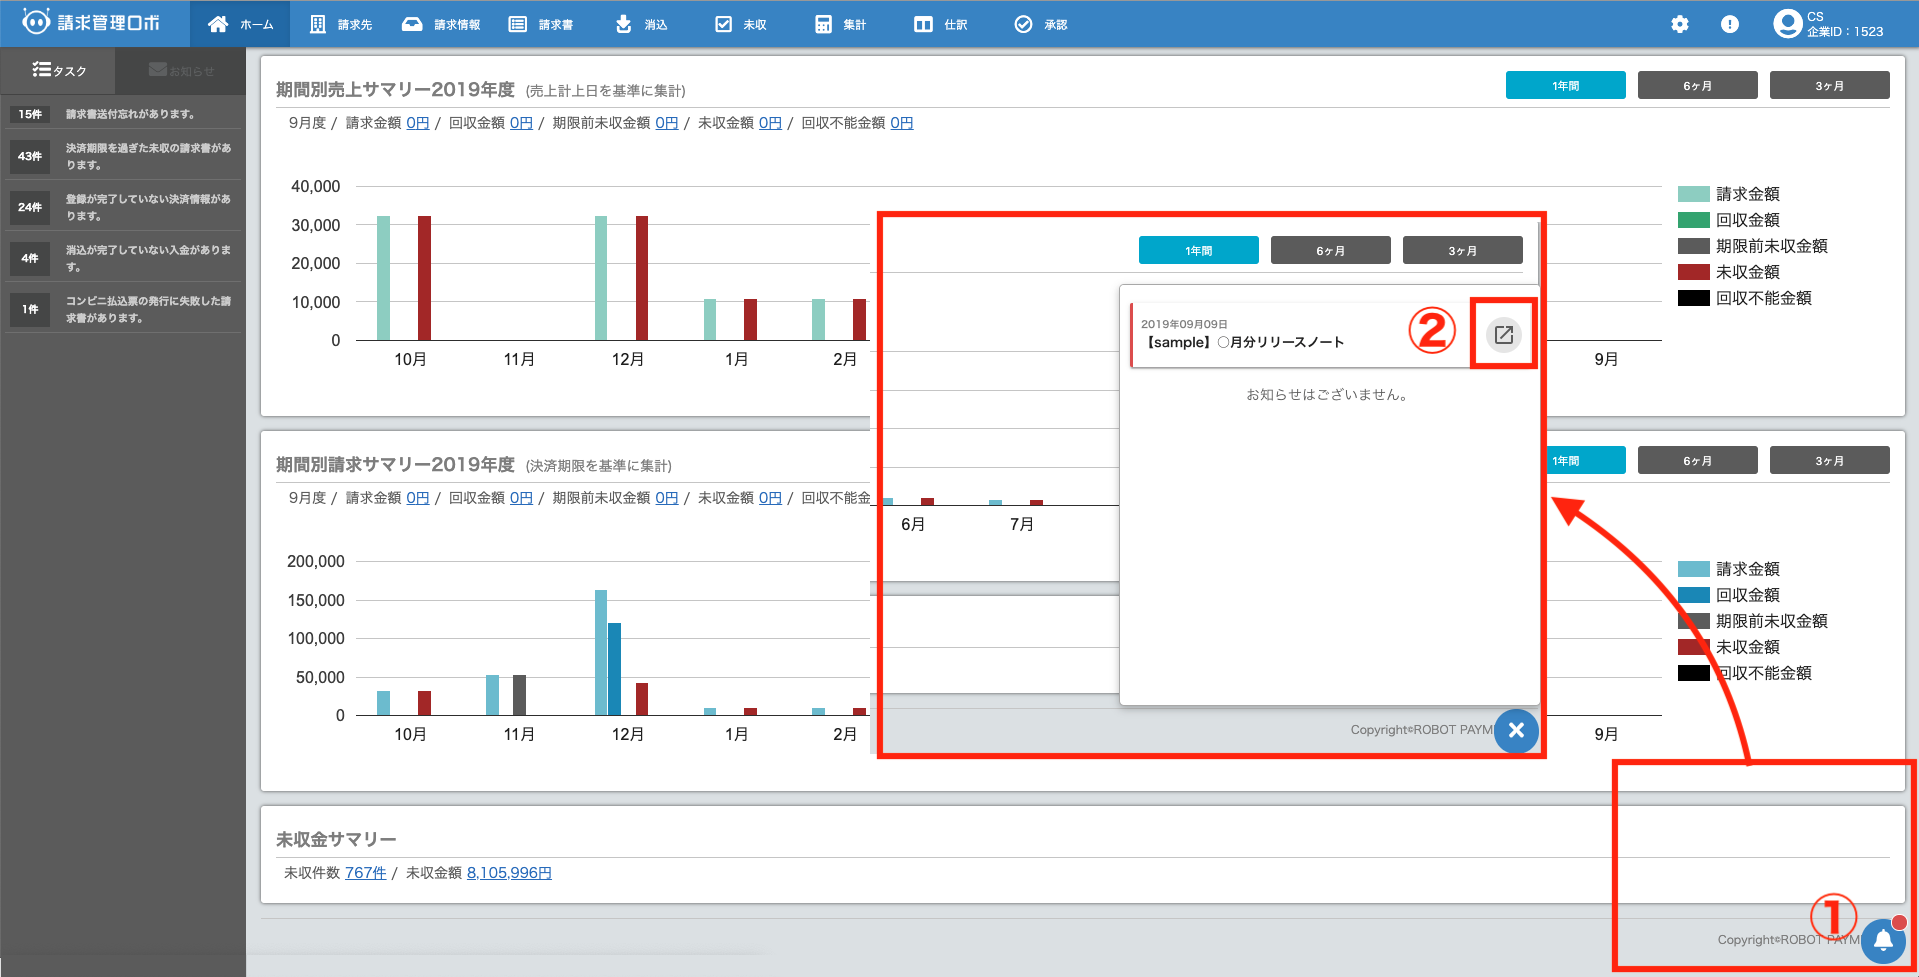Go to ホーム in navigation bar

240,24
